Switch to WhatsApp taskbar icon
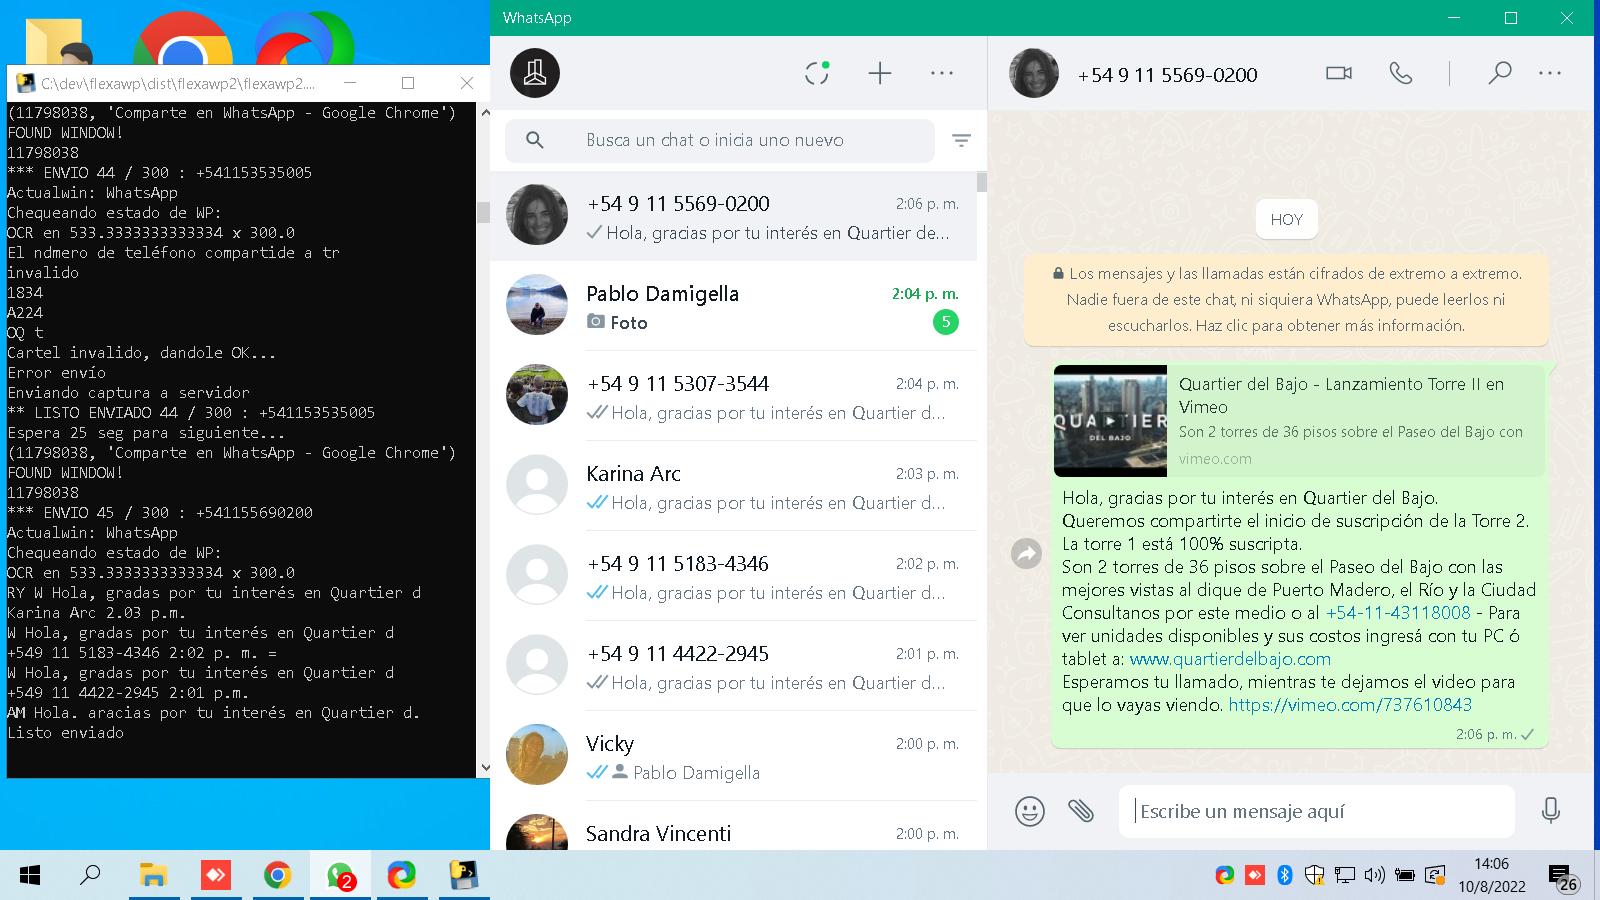 pos(340,876)
